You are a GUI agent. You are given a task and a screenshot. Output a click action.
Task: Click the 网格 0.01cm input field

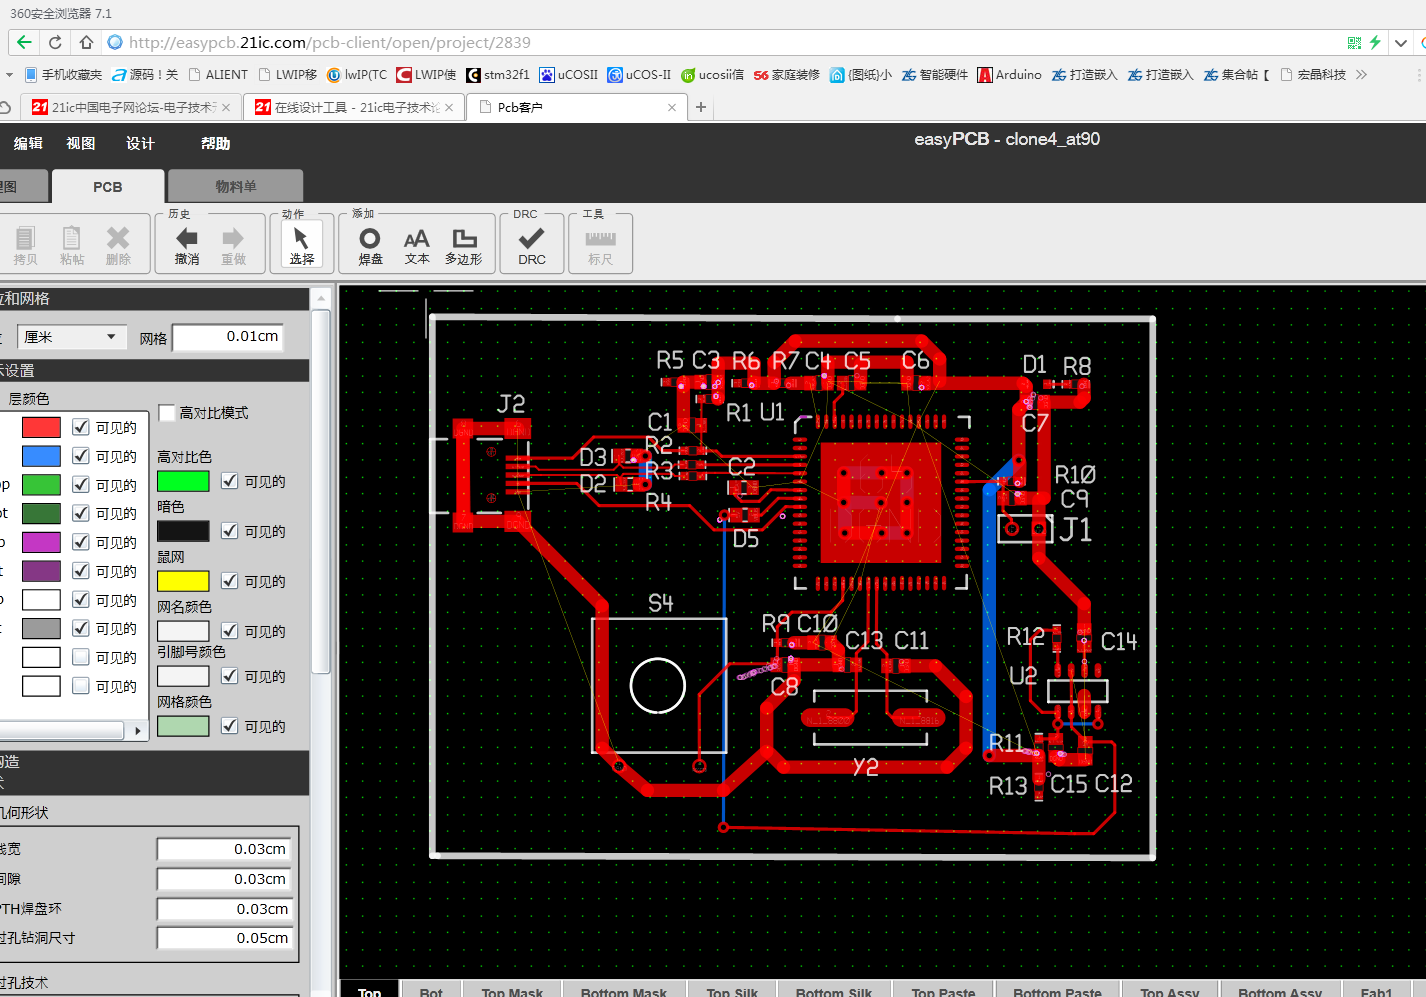[228, 337]
